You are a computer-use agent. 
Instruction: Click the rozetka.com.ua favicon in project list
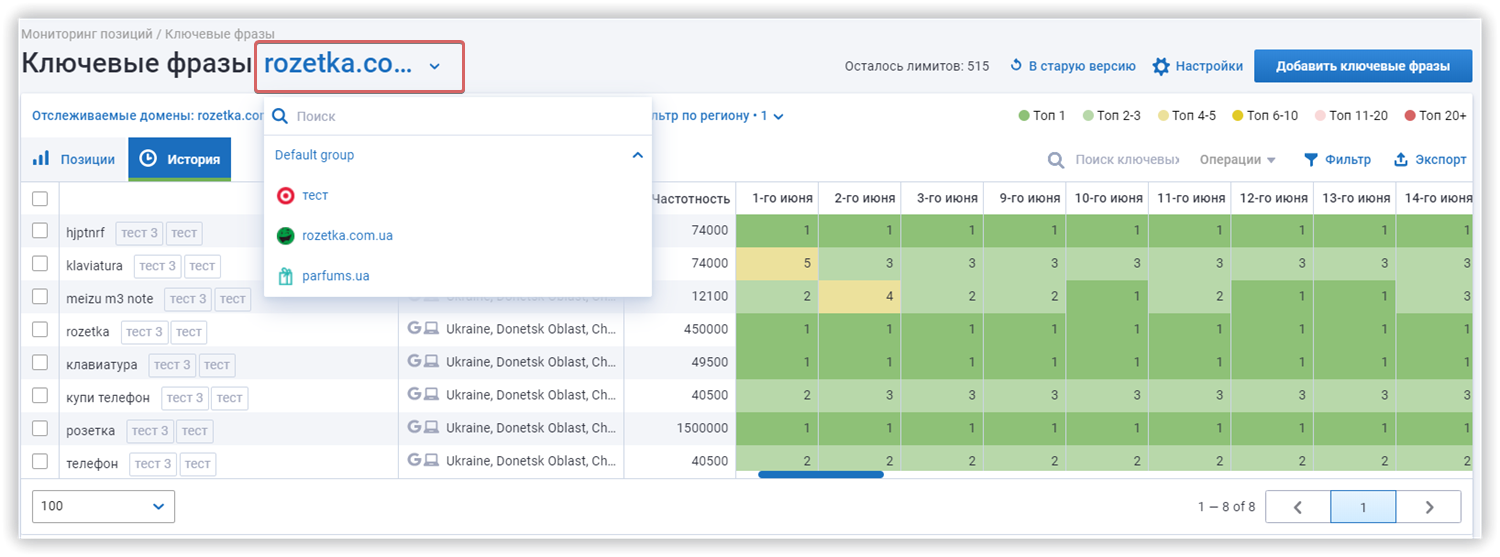coord(286,235)
